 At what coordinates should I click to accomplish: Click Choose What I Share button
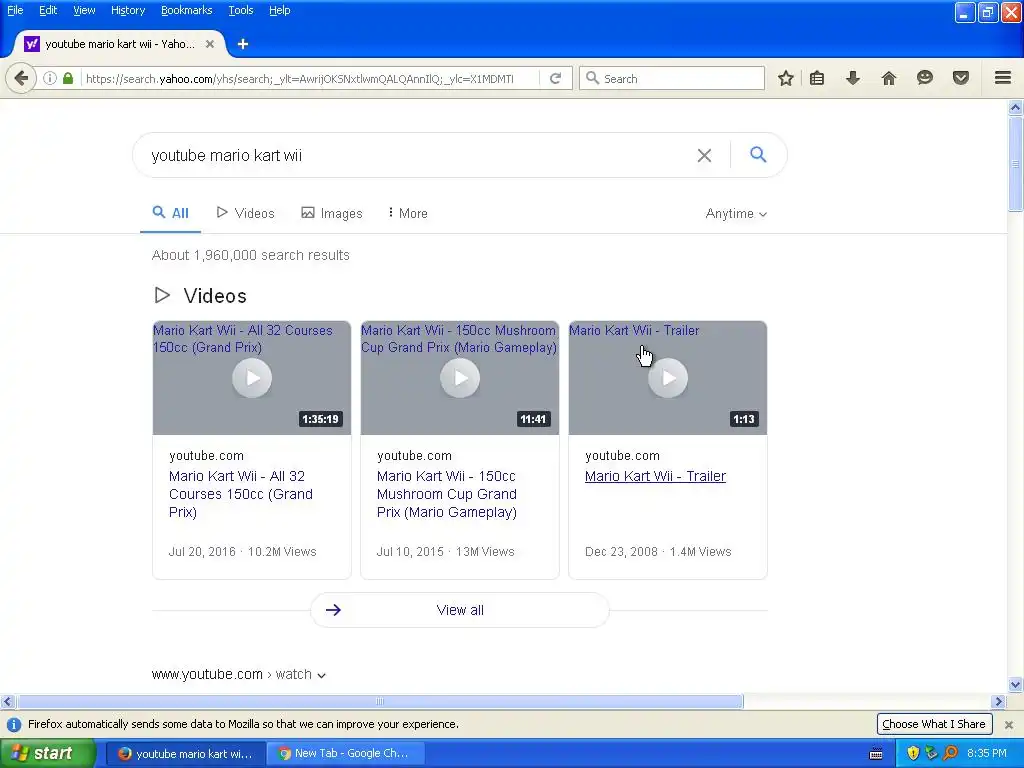pyautogui.click(x=934, y=724)
